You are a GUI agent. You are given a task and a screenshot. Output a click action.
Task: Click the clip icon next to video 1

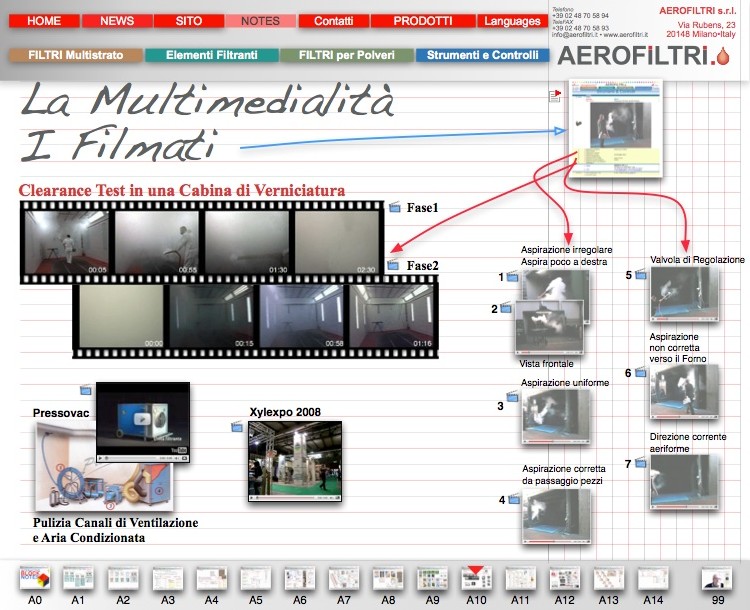(x=512, y=277)
